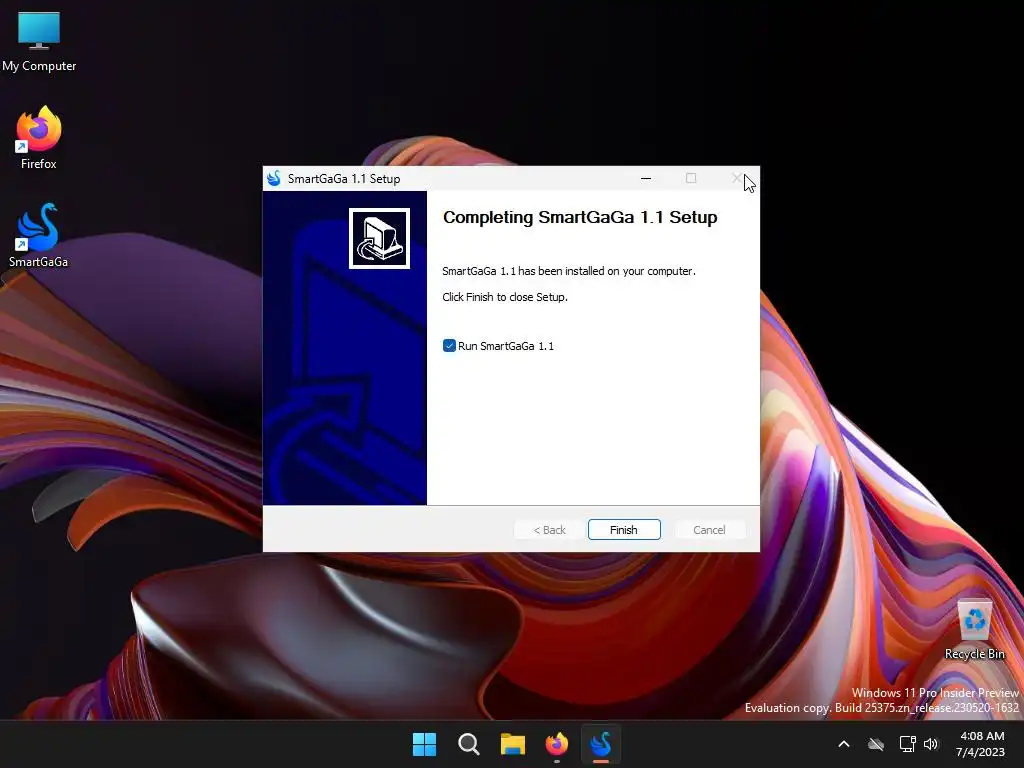Select the SmartGaGa desktop shortcut

[x=39, y=236]
